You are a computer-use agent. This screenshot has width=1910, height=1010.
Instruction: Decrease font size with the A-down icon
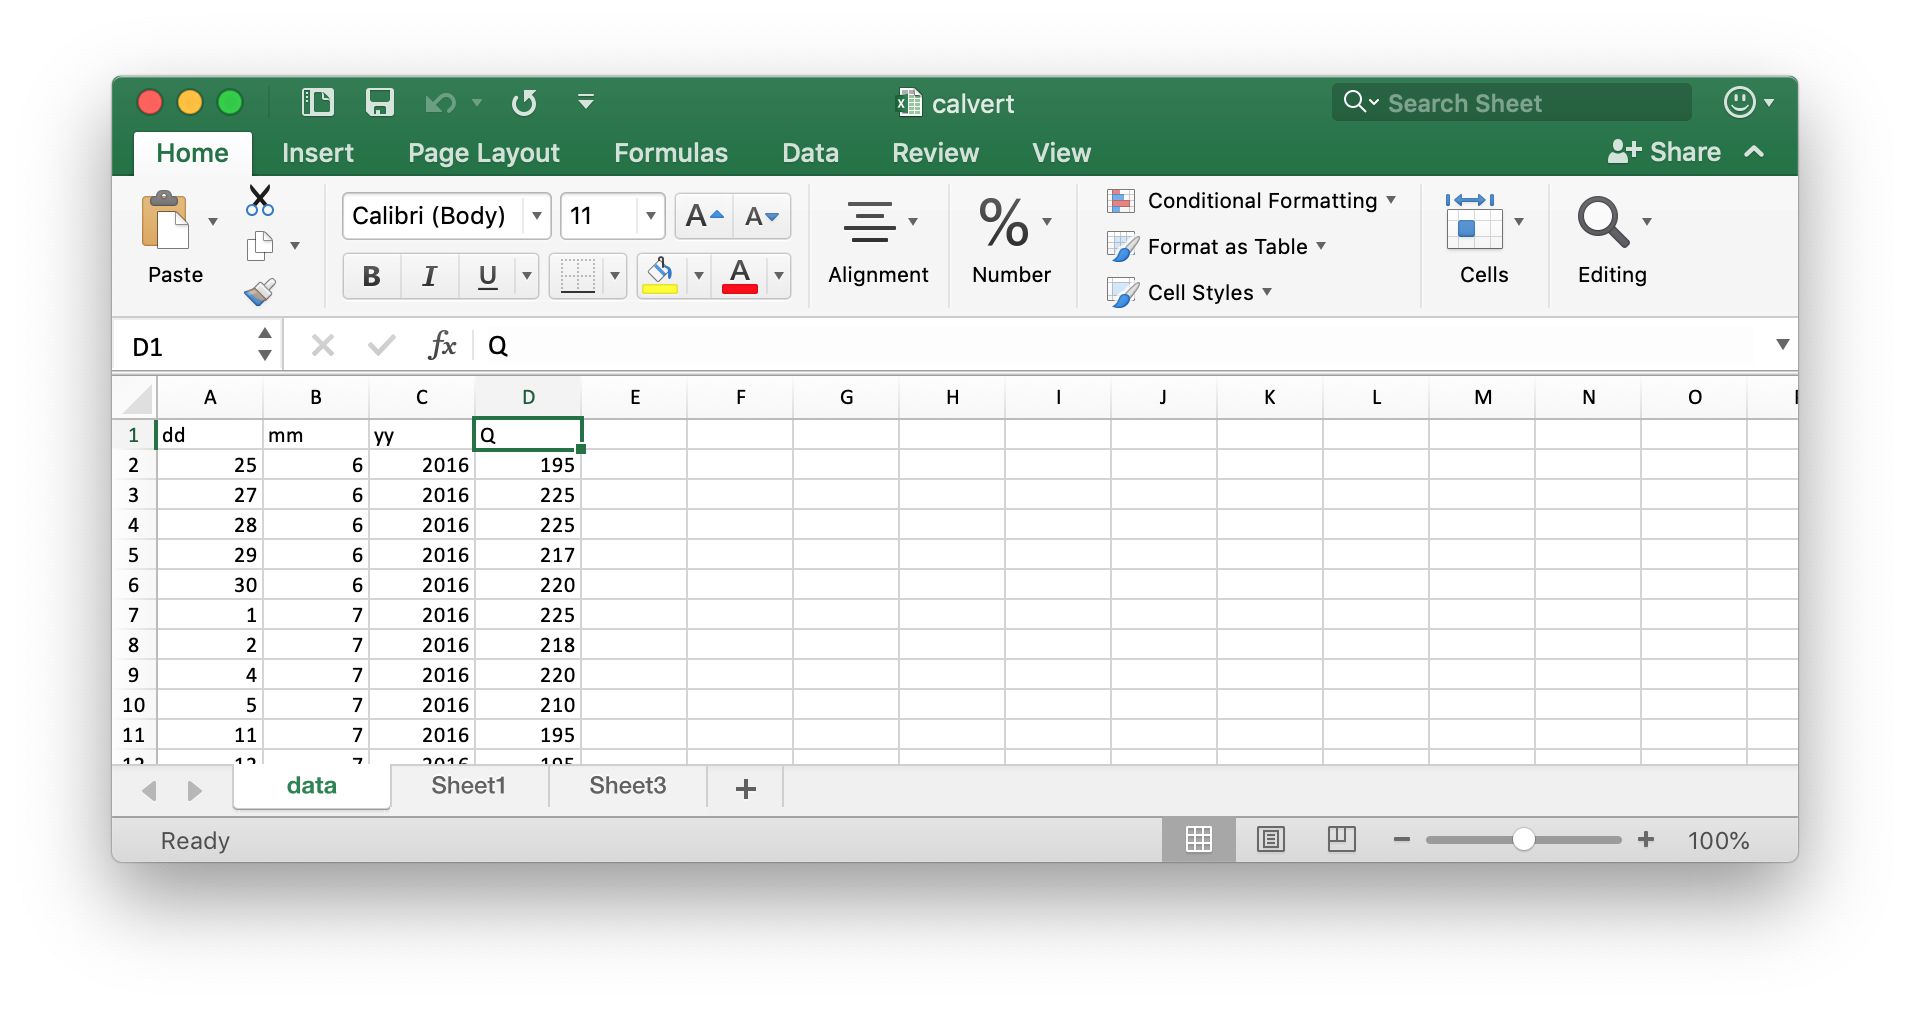coord(762,216)
